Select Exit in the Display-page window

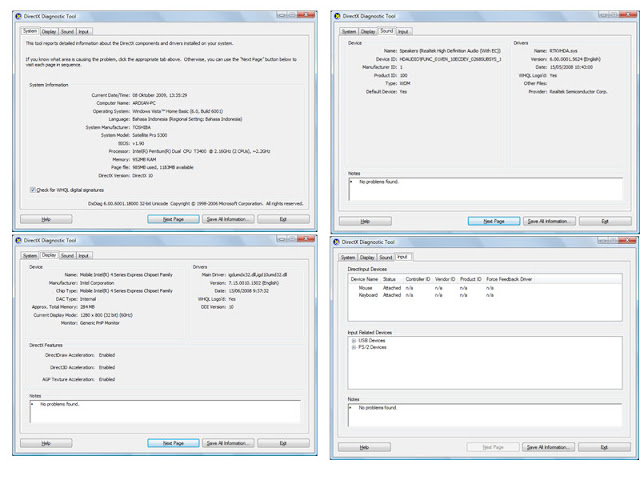[283, 443]
